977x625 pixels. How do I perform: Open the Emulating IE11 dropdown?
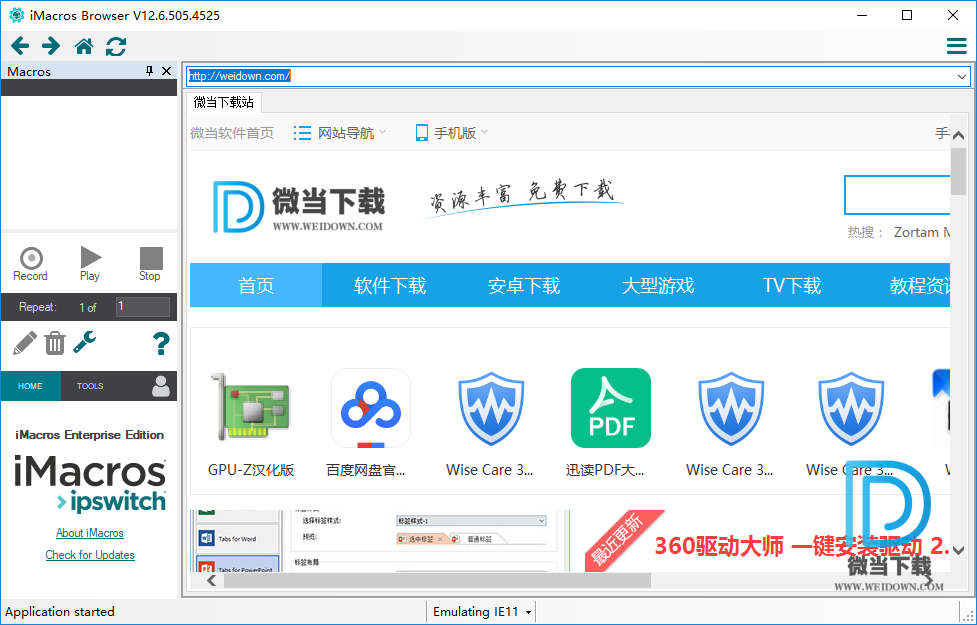coord(482,612)
